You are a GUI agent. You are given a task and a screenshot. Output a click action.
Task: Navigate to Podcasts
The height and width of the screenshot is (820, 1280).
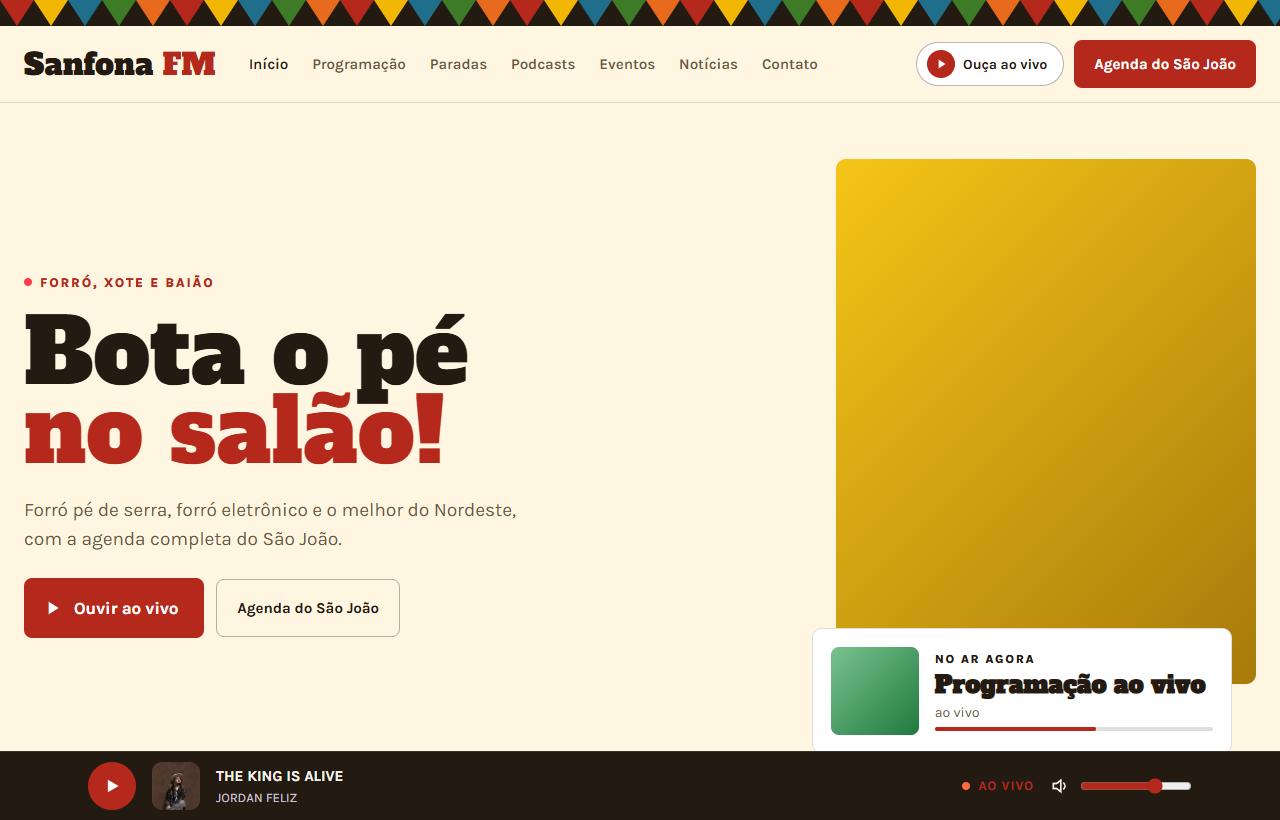(543, 64)
